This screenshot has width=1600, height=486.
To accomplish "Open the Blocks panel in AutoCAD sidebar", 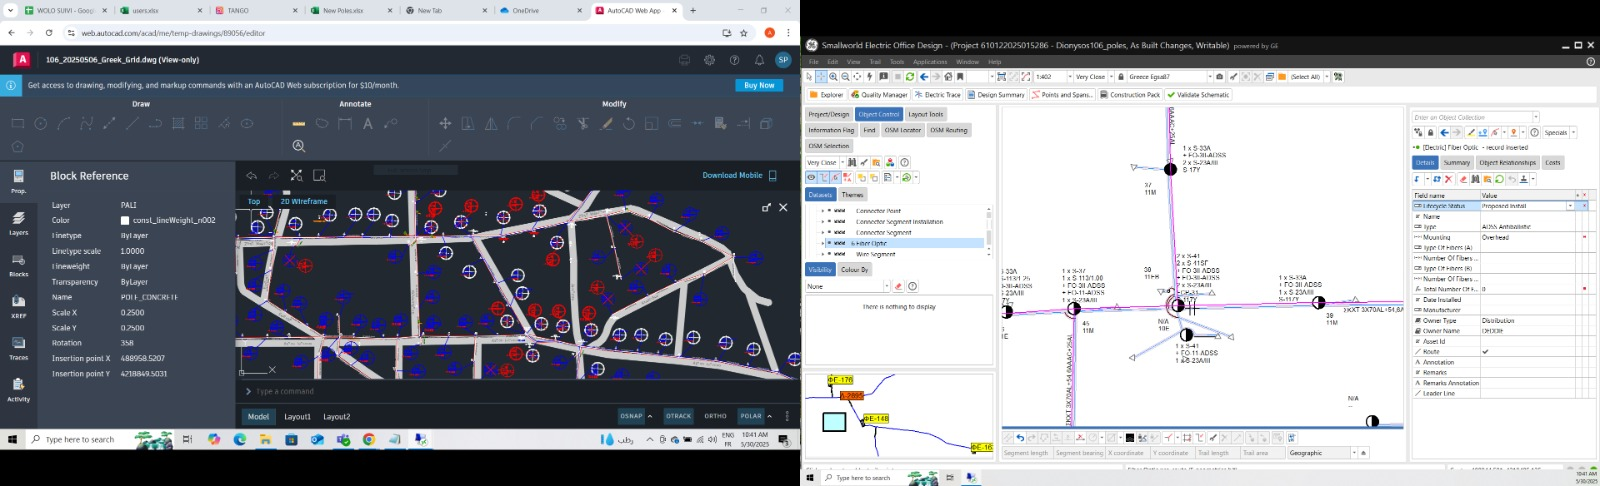I will (18, 264).
